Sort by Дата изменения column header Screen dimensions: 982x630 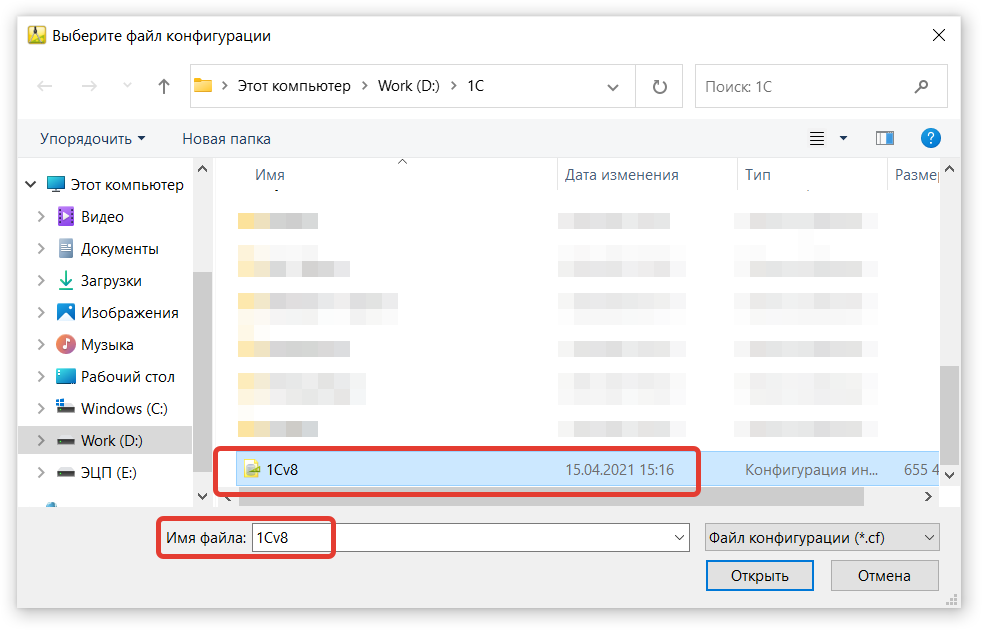[621, 175]
